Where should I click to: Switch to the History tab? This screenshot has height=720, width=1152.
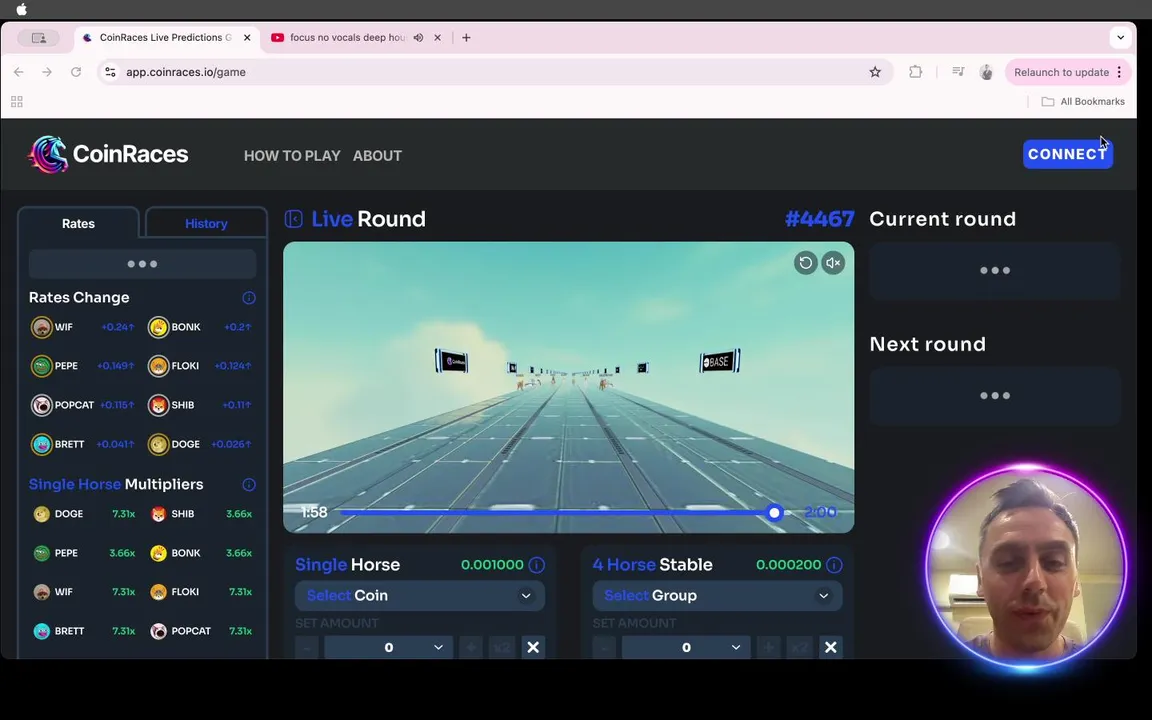coord(206,223)
